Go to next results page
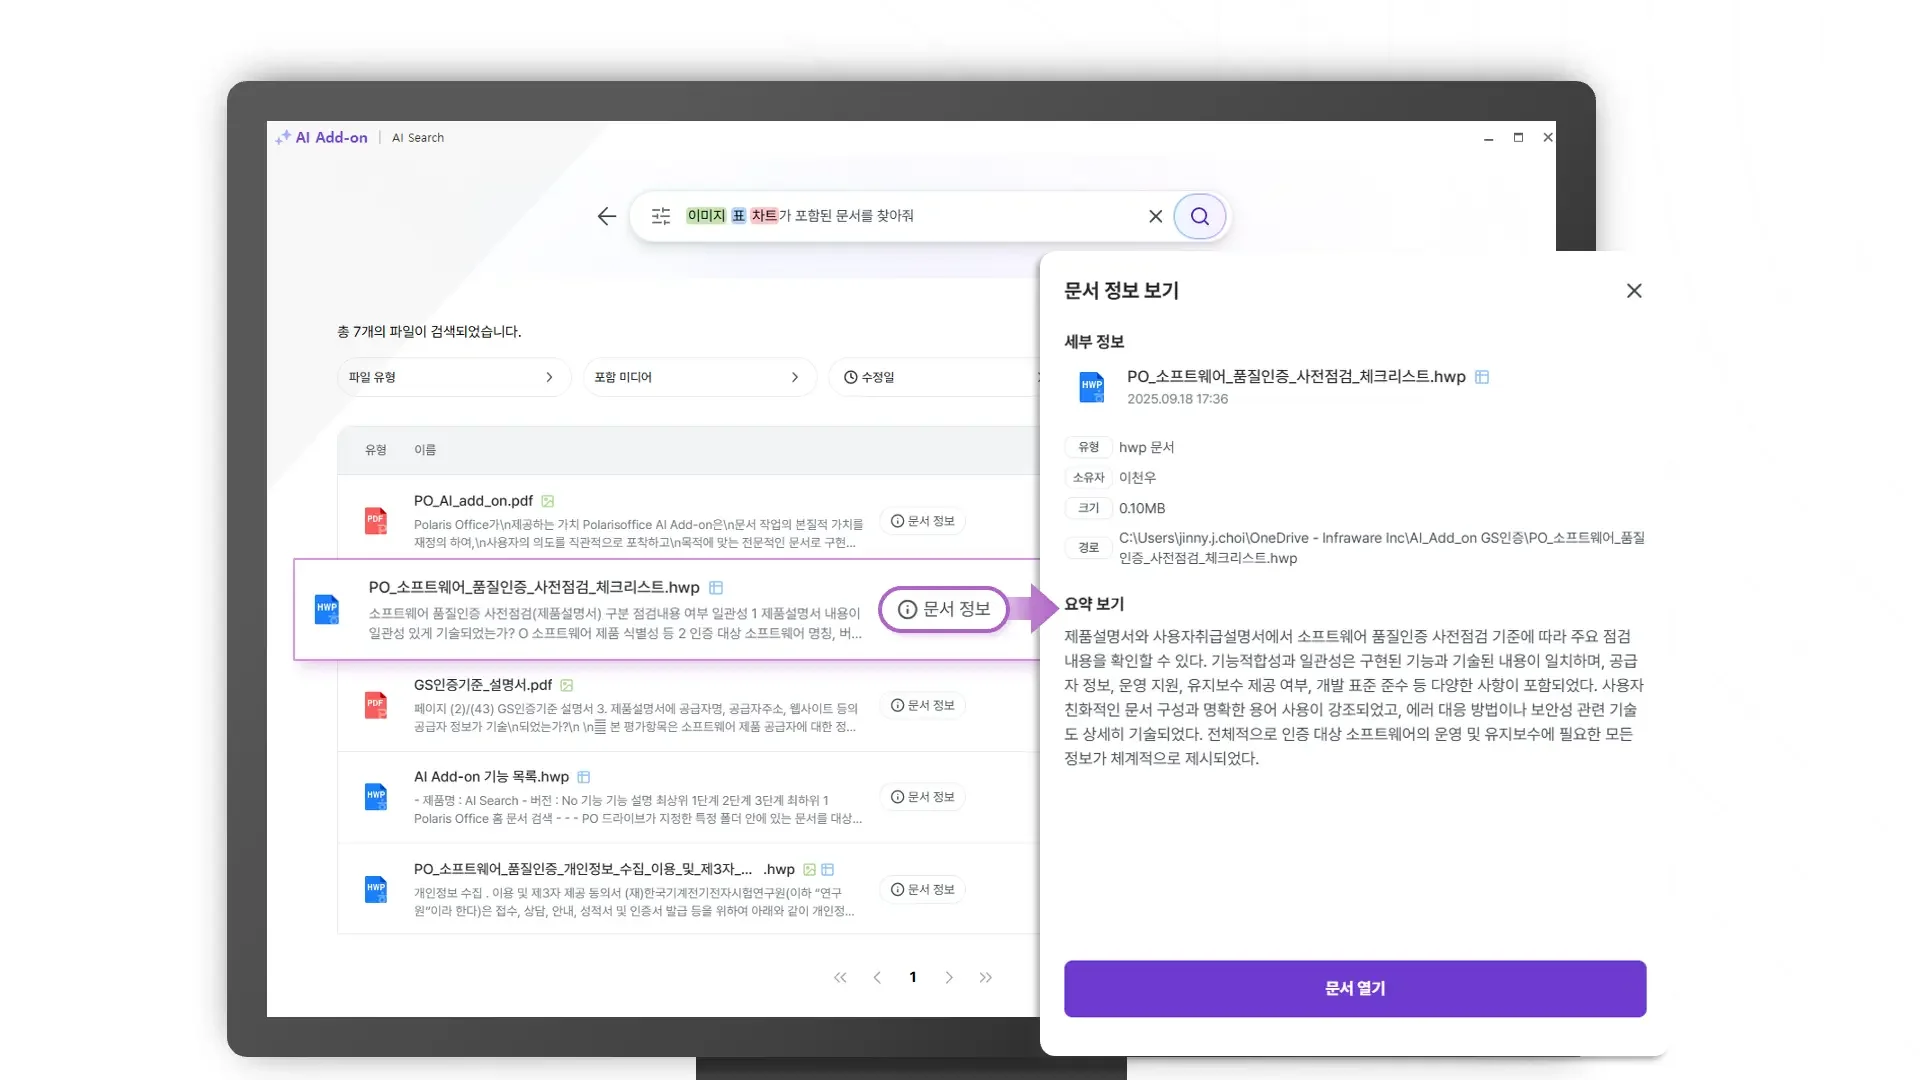Screen dimensions: 1920x1080 (949, 978)
